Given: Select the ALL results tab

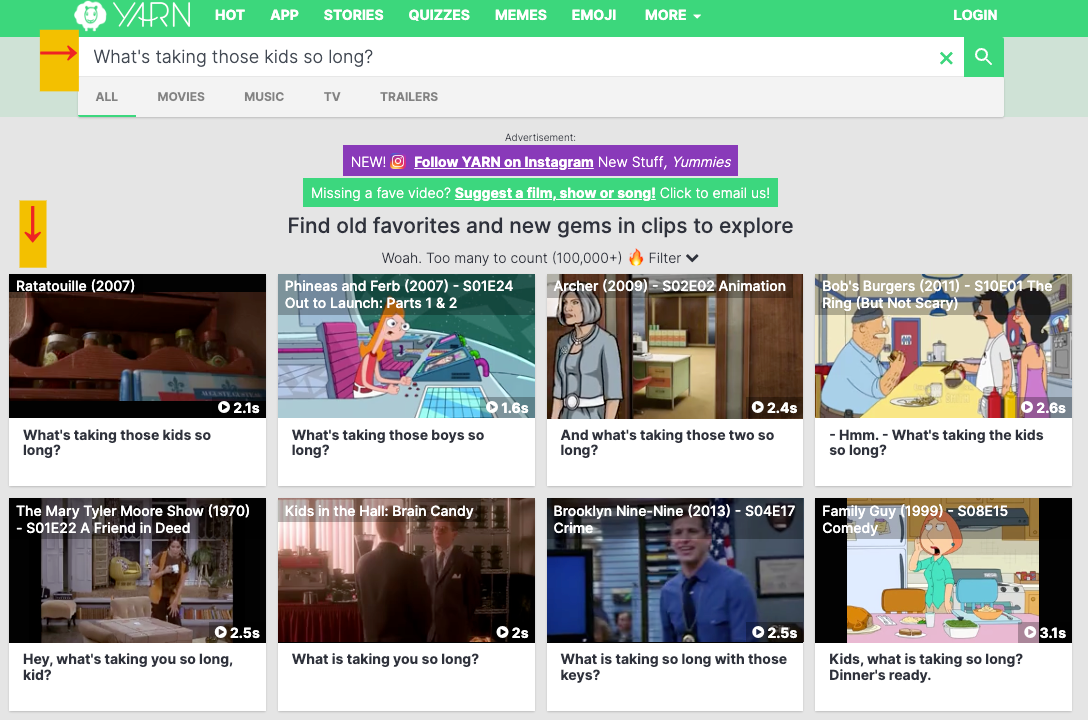Looking at the screenshot, I should (106, 97).
